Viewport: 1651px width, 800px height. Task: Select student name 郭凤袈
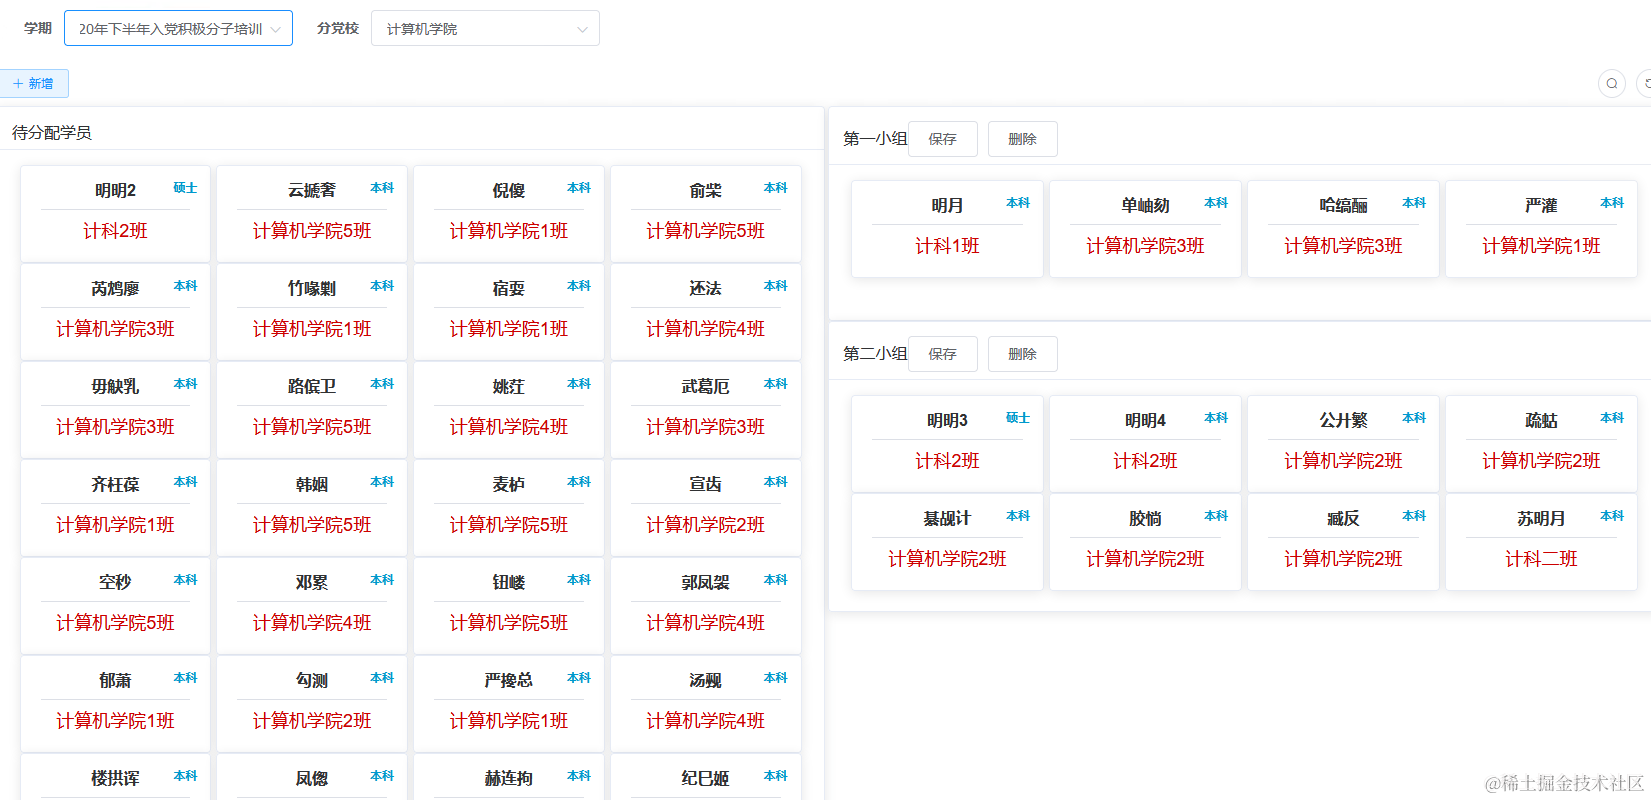[x=705, y=582]
